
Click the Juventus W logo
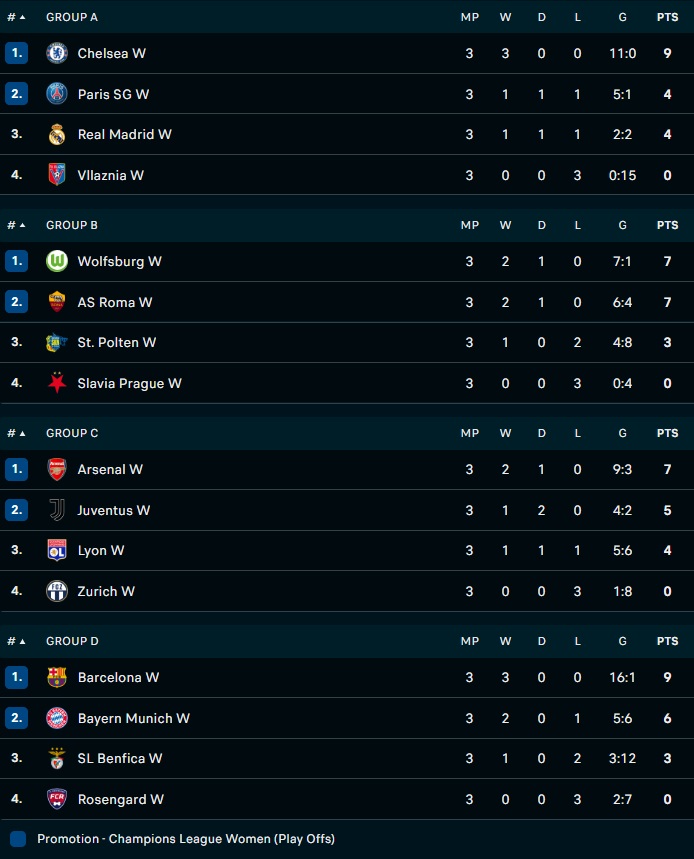tap(57, 510)
